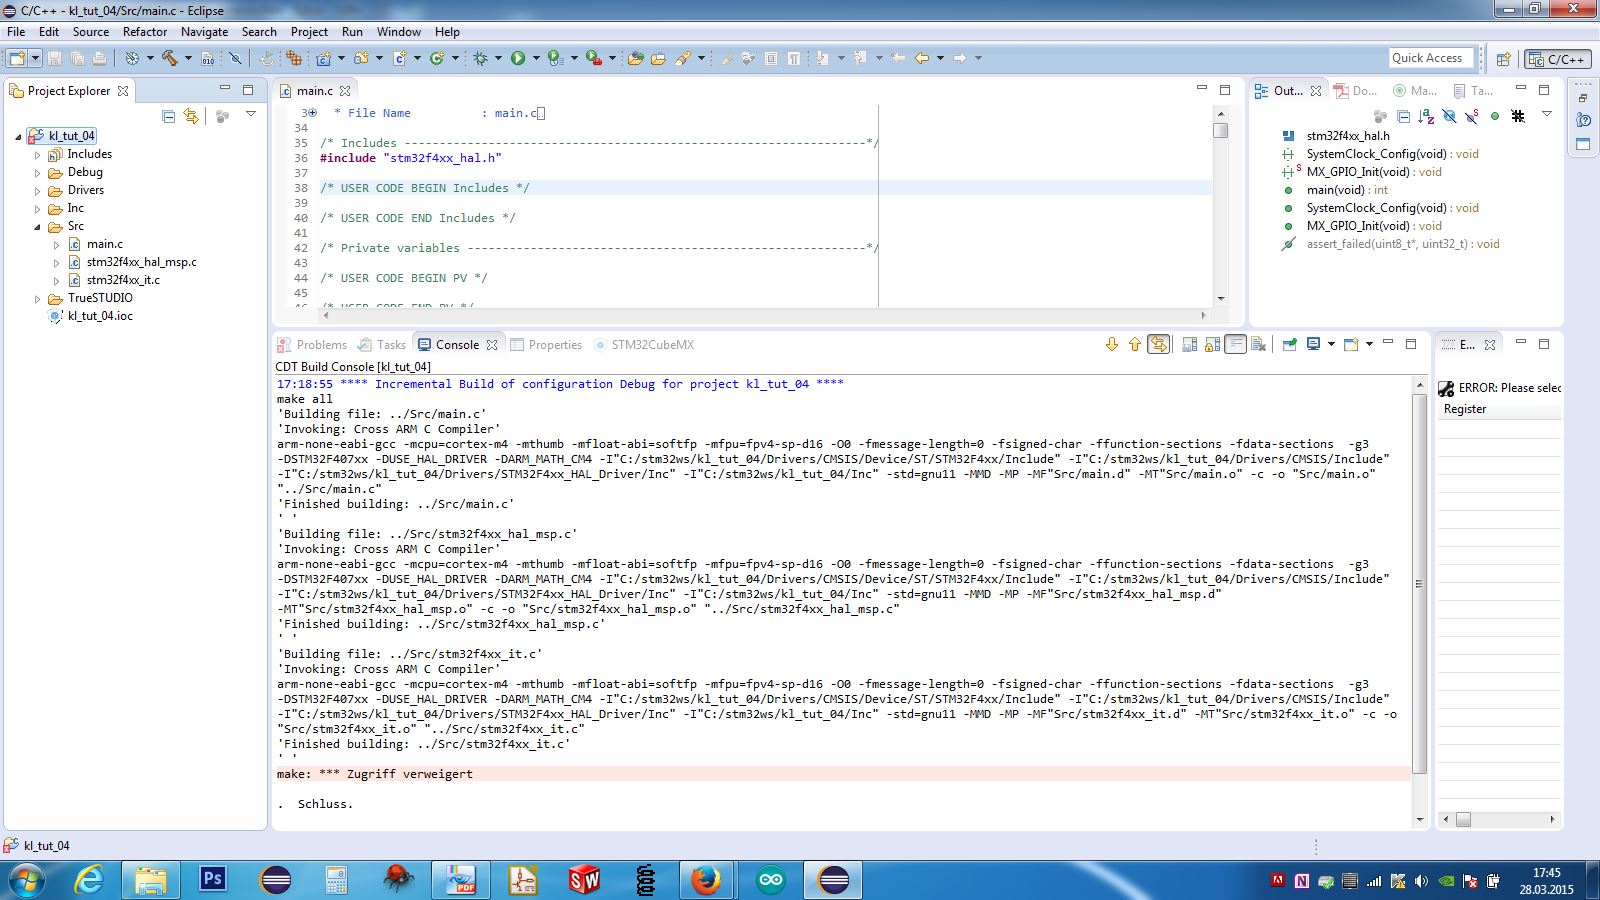Viewport: 1600px width, 900px height.
Task: Open the Project menu
Action: click(309, 32)
